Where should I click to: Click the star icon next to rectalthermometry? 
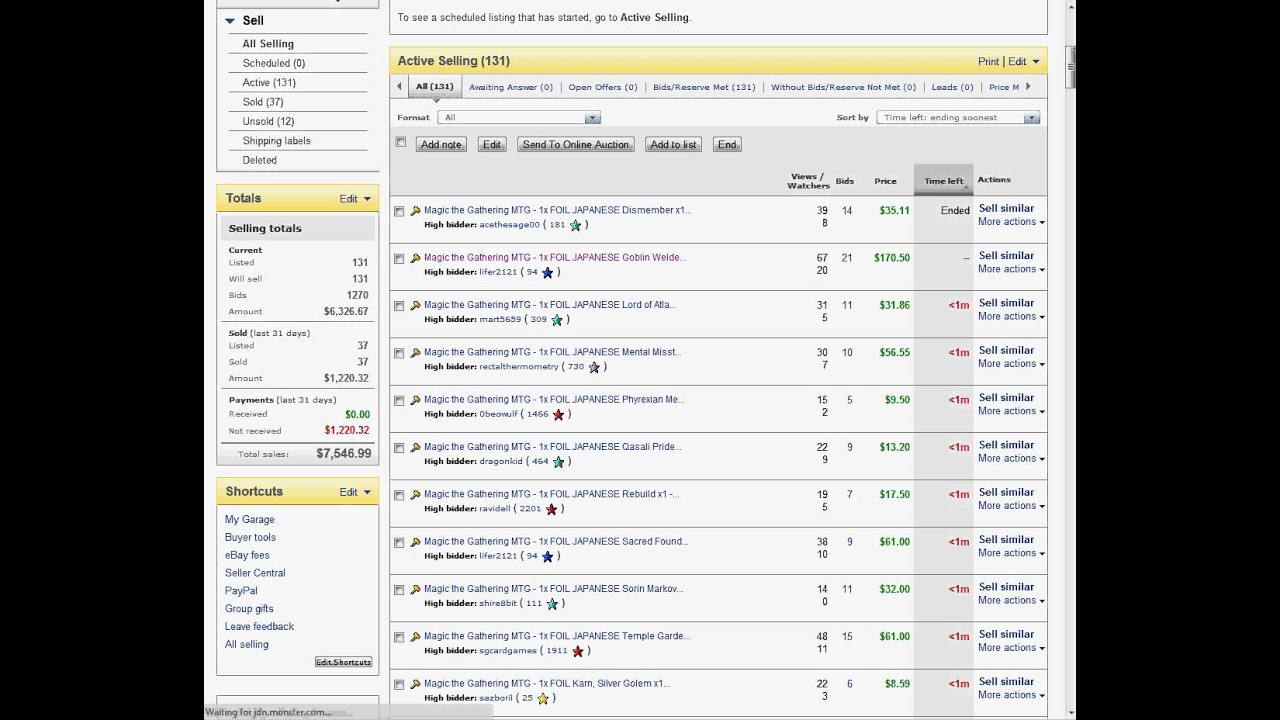point(594,367)
